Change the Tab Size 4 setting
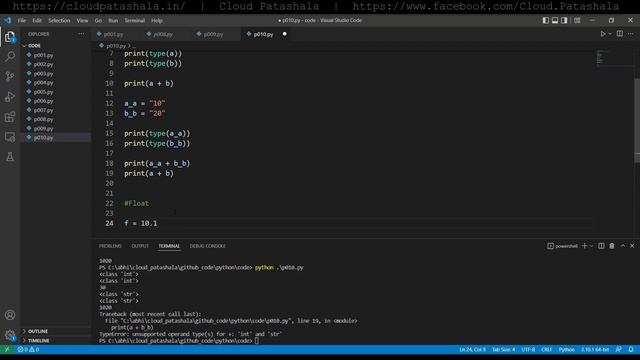 click(503, 349)
